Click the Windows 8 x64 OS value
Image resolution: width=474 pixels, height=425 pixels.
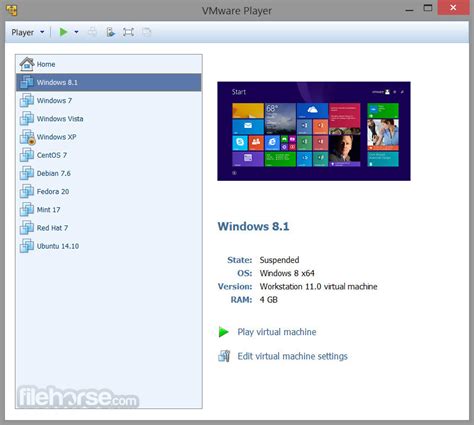click(287, 273)
